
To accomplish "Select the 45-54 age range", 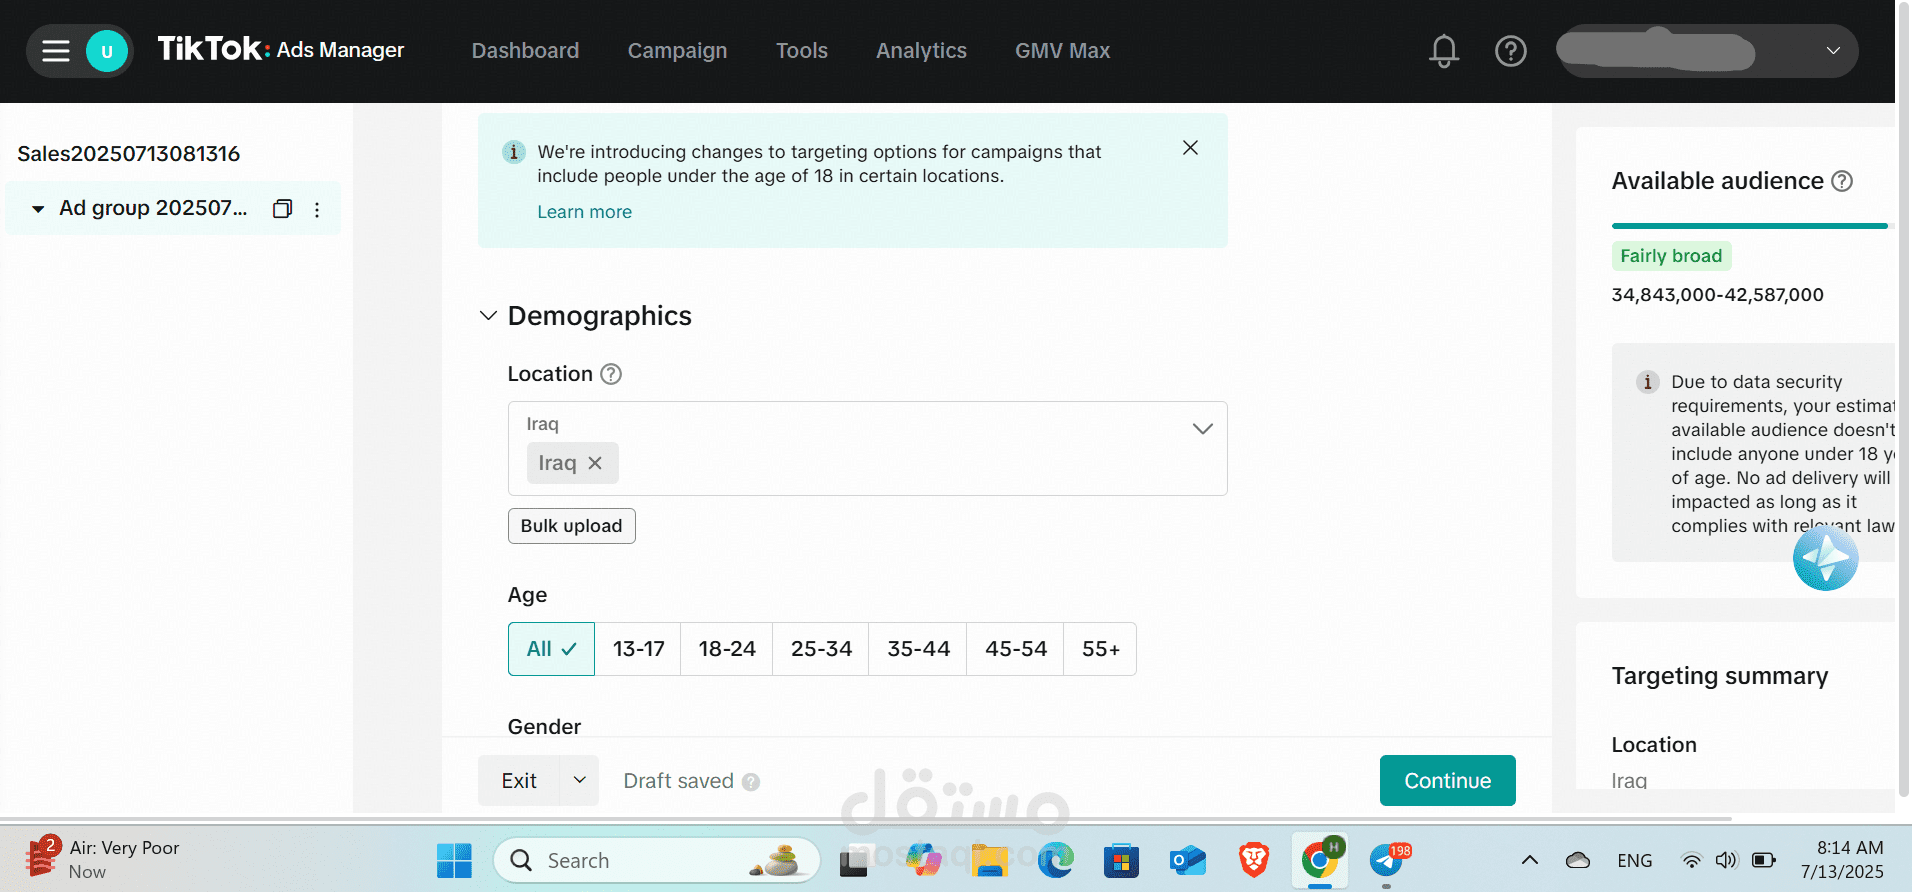I will 1015,649.
